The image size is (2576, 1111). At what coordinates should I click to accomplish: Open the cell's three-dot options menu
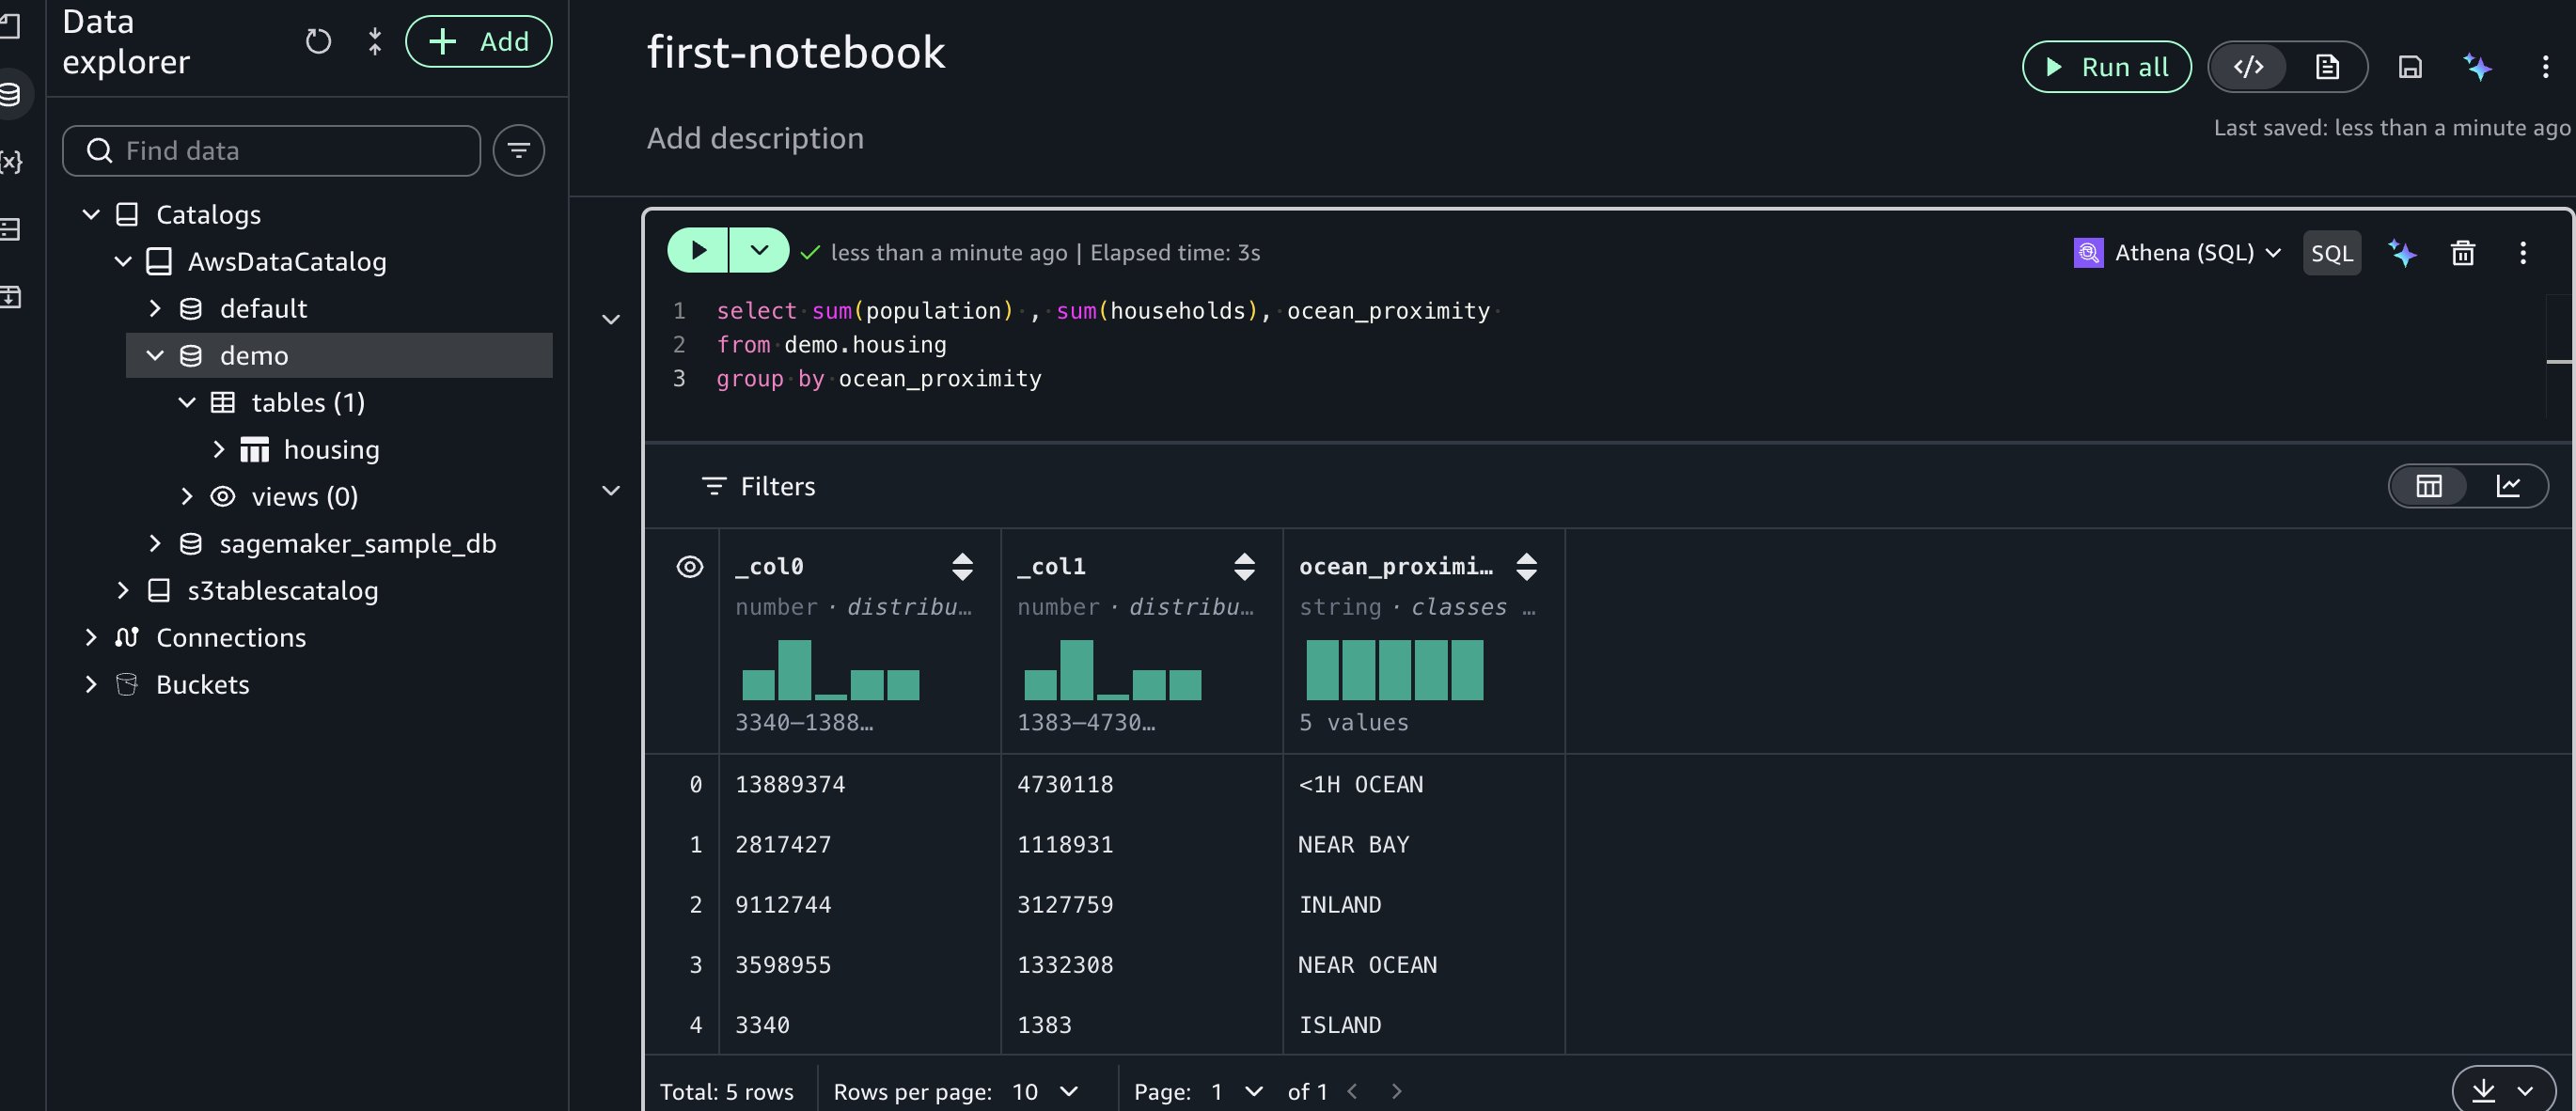[2523, 253]
